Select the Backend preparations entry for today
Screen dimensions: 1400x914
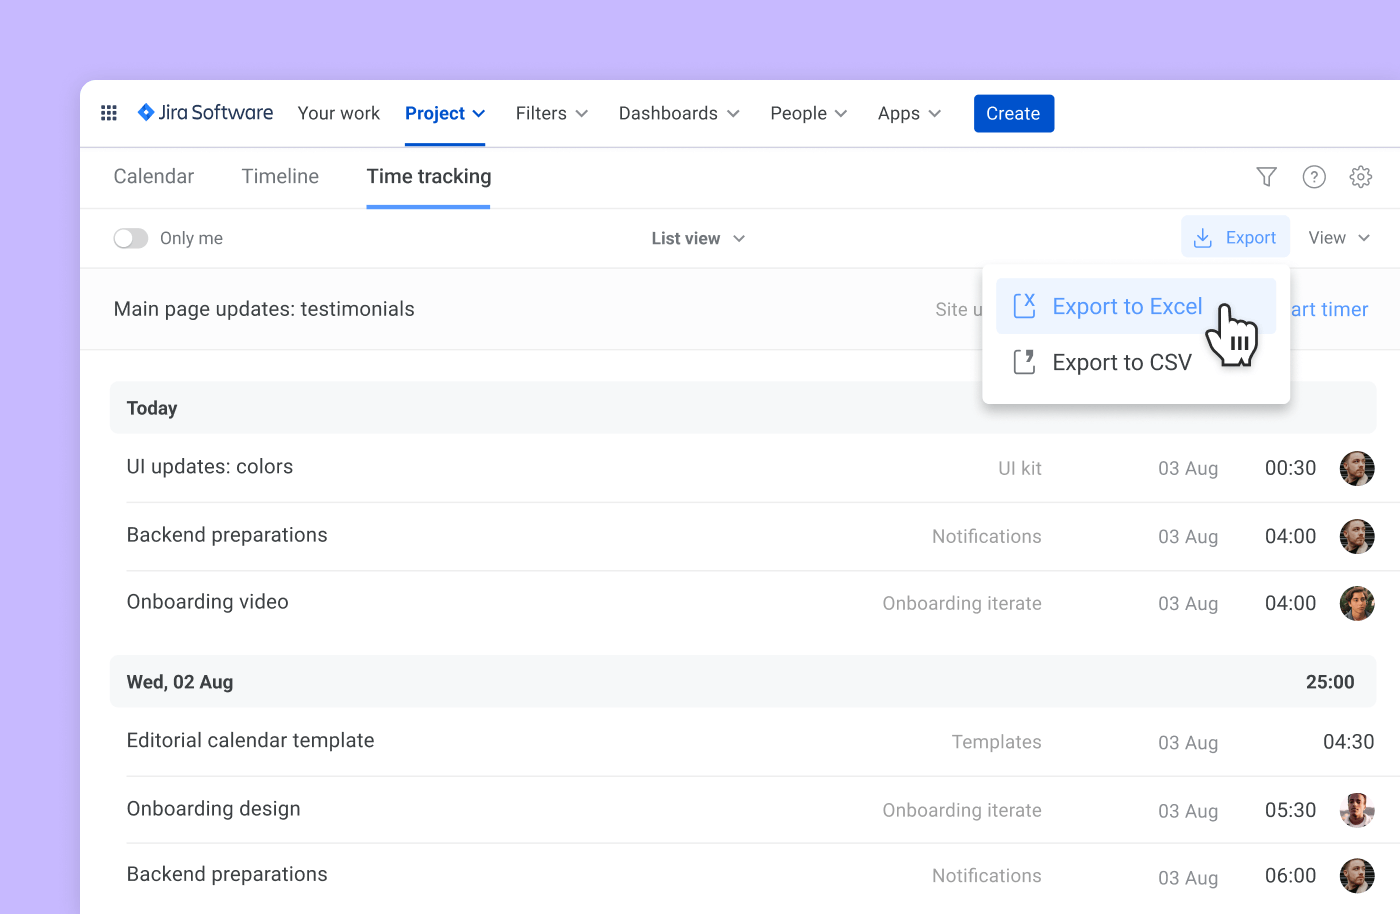[227, 535]
